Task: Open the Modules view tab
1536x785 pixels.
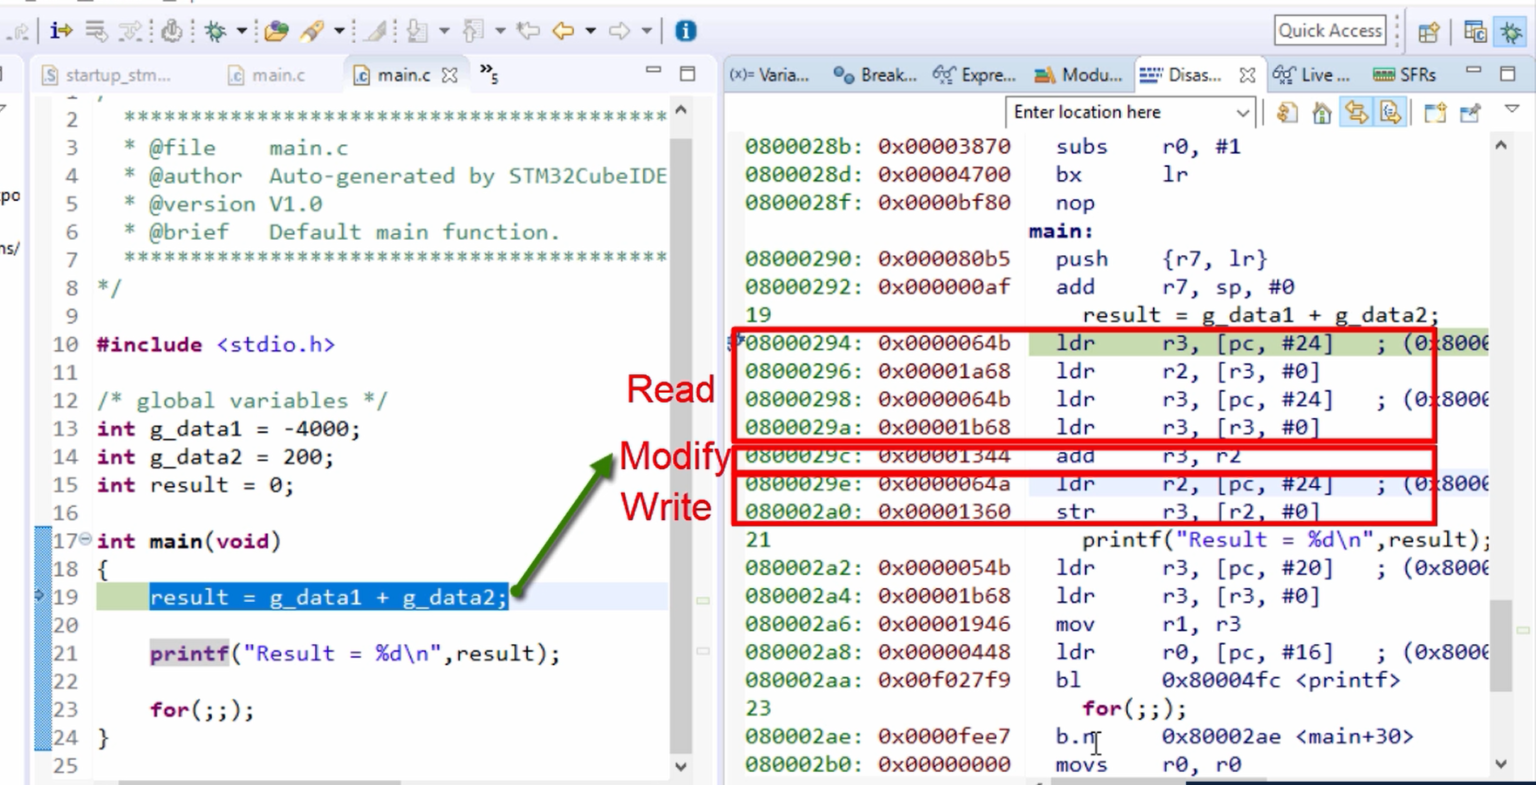Action: coord(1078,75)
